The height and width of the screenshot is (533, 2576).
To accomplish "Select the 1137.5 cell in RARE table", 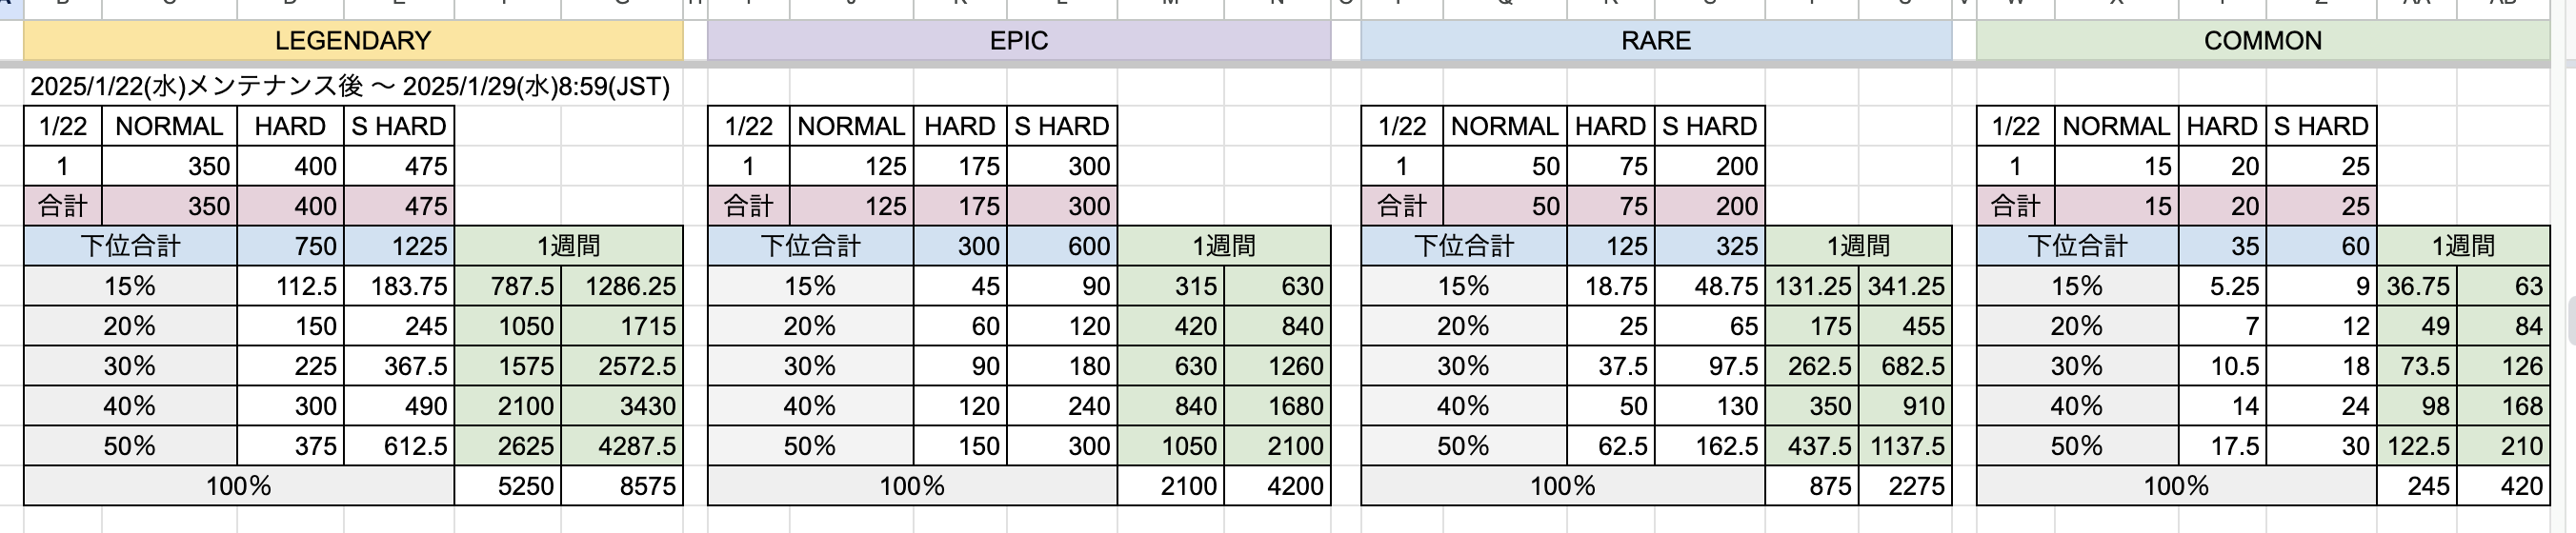I will pos(1905,447).
